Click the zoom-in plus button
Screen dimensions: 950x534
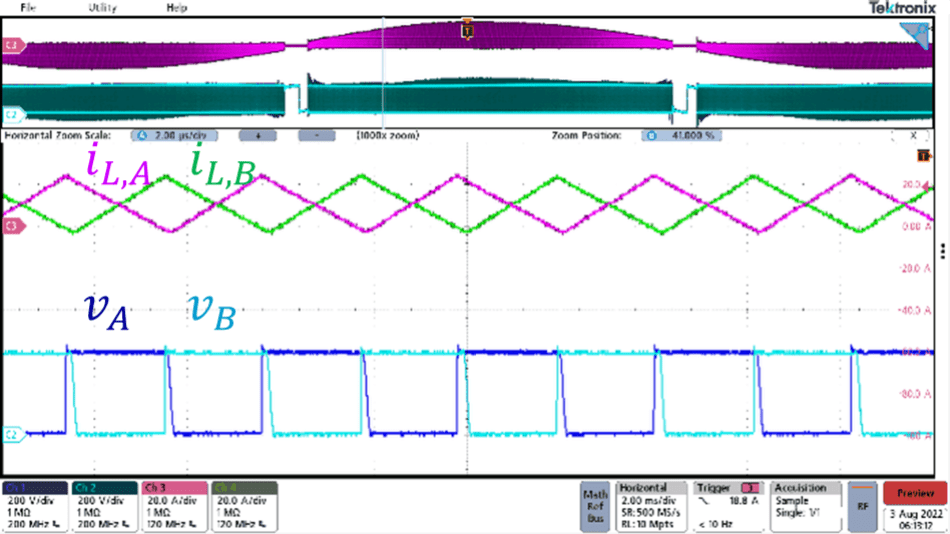point(258,135)
